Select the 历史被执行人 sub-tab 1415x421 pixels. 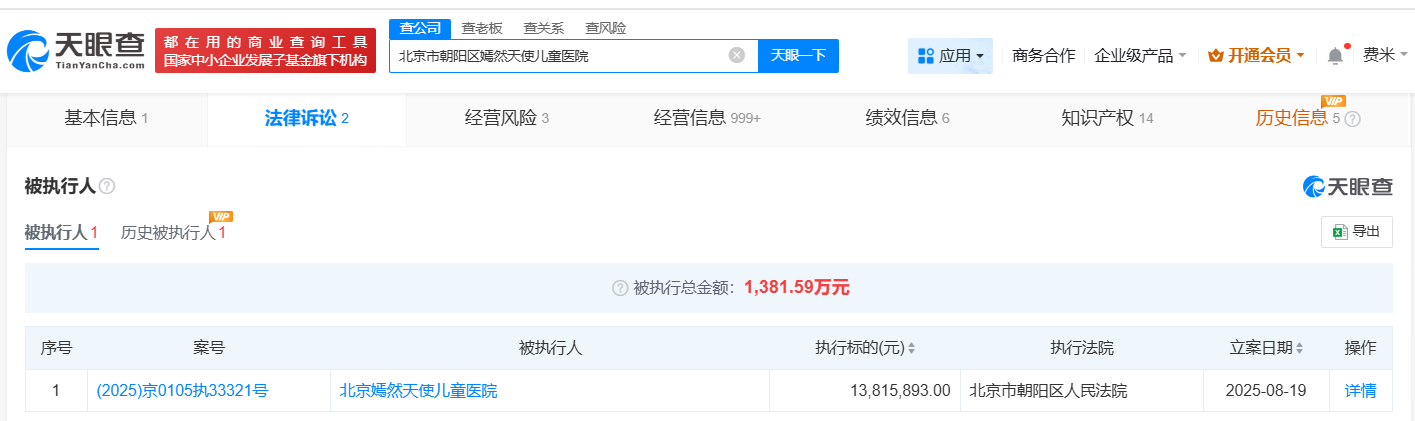172,233
